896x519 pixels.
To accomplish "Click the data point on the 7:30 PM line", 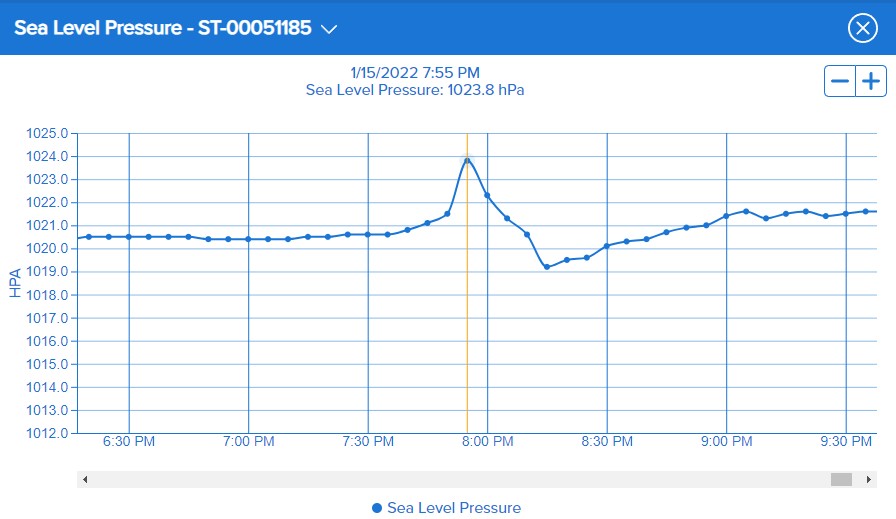I will coord(368,234).
